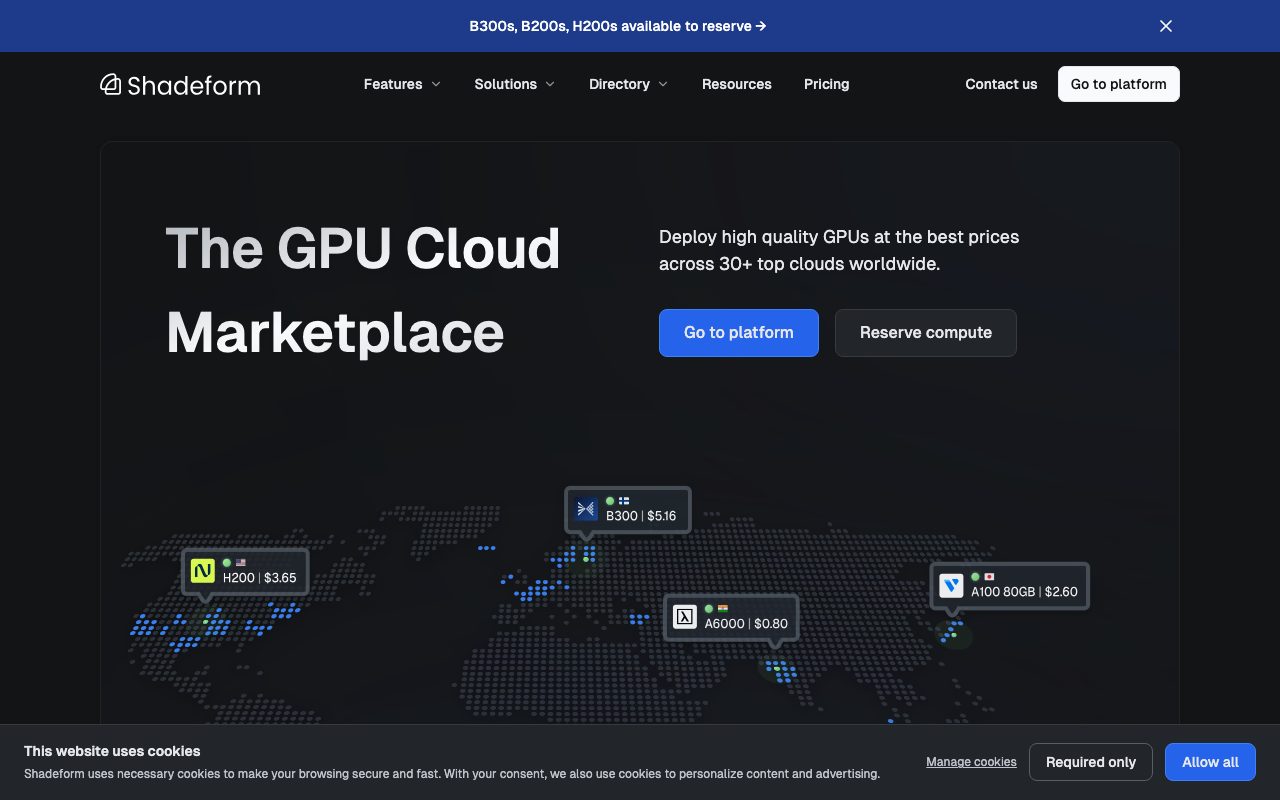Go to the Pricing page
Image resolution: width=1280 pixels, height=800 pixels.
point(827,84)
